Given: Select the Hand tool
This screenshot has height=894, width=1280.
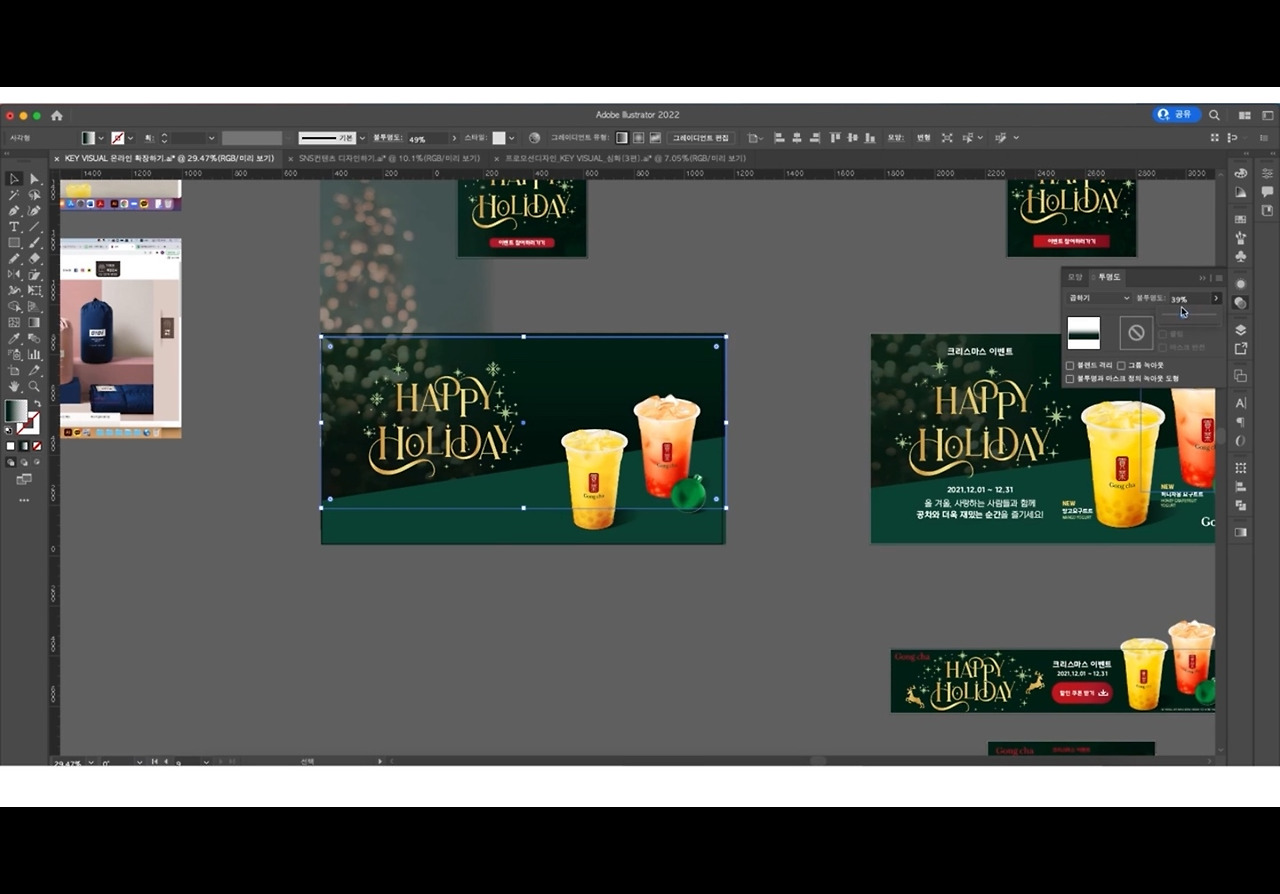Looking at the screenshot, I should pyautogui.click(x=14, y=386).
